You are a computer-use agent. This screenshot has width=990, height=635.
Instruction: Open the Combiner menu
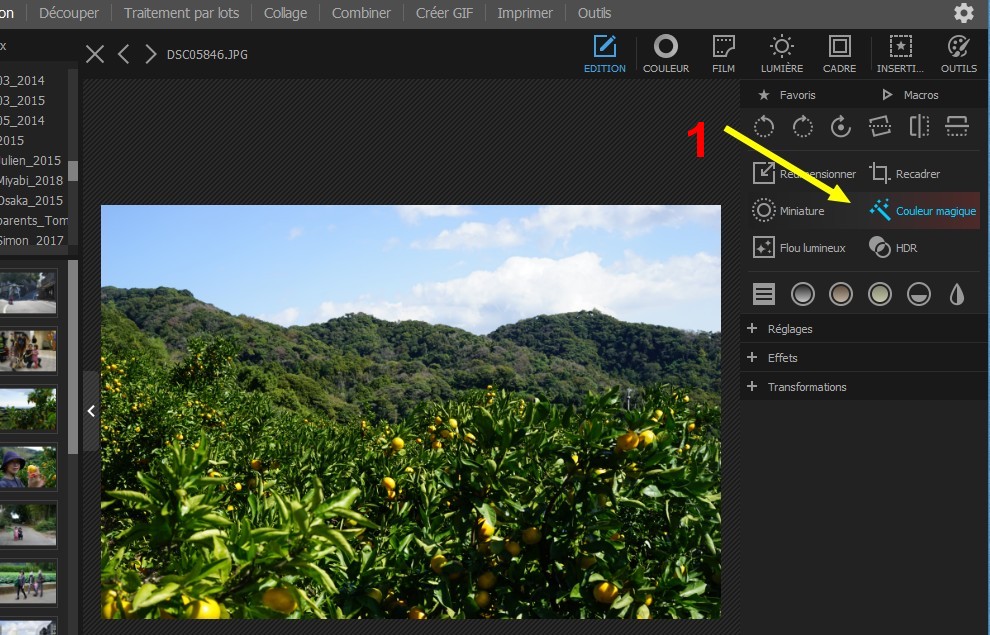pyautogui.click(x=361, y=13)
